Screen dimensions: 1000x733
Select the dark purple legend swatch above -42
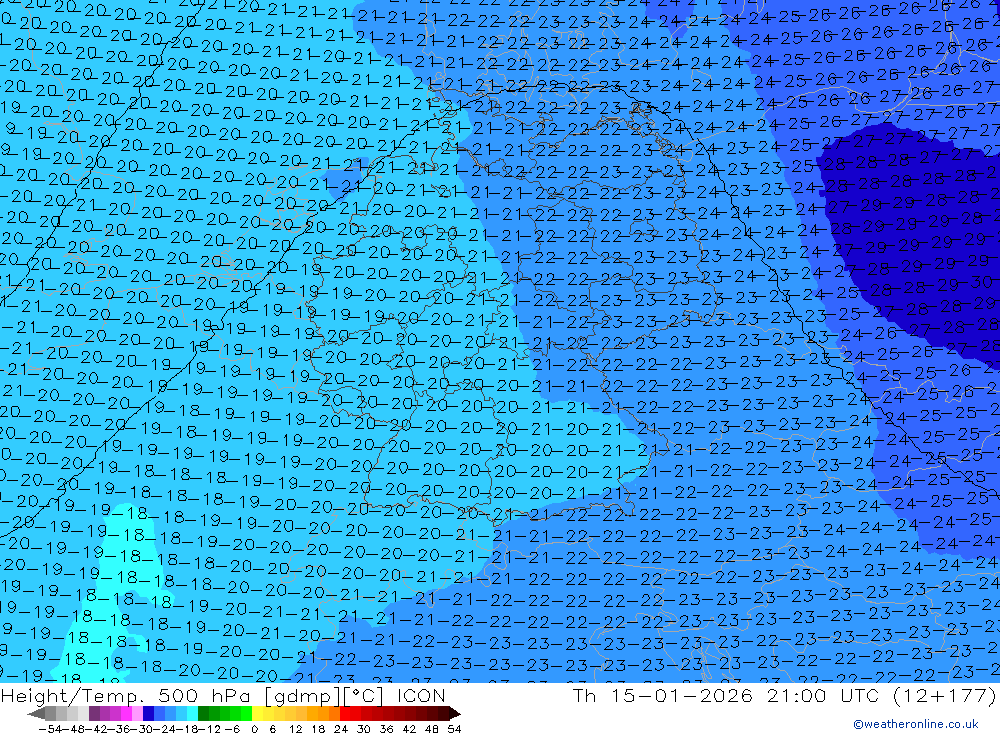coord(94,713)
